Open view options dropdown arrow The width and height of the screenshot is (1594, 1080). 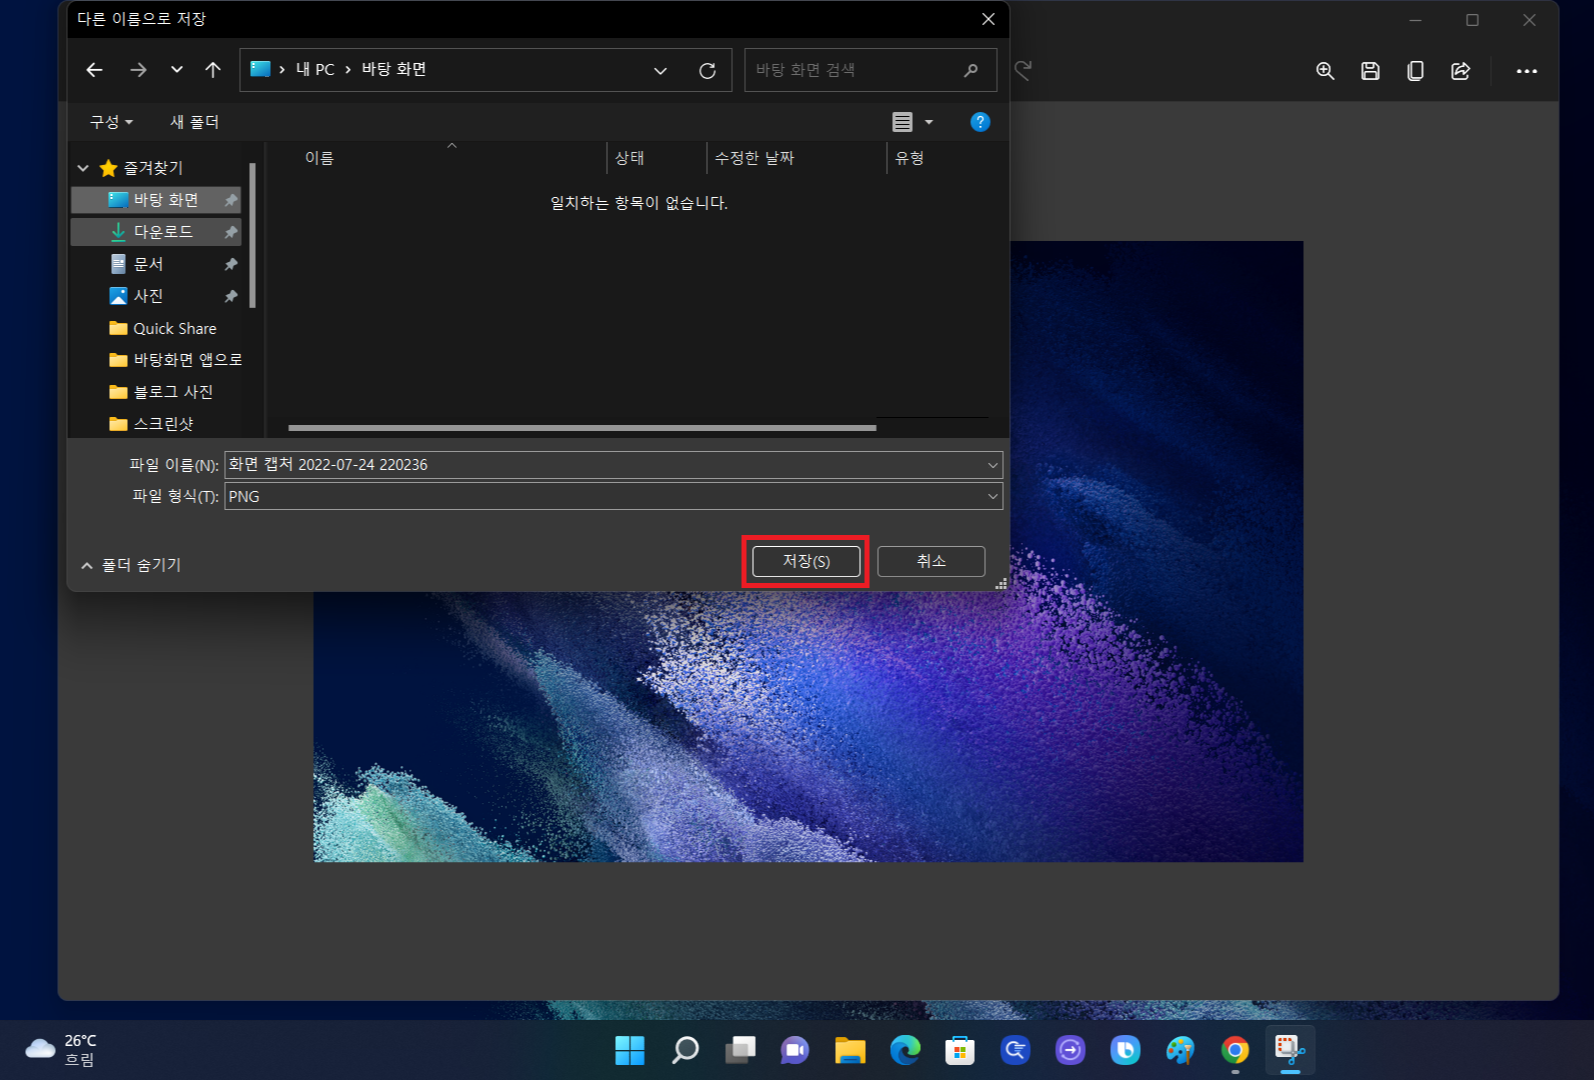point(929,122)
